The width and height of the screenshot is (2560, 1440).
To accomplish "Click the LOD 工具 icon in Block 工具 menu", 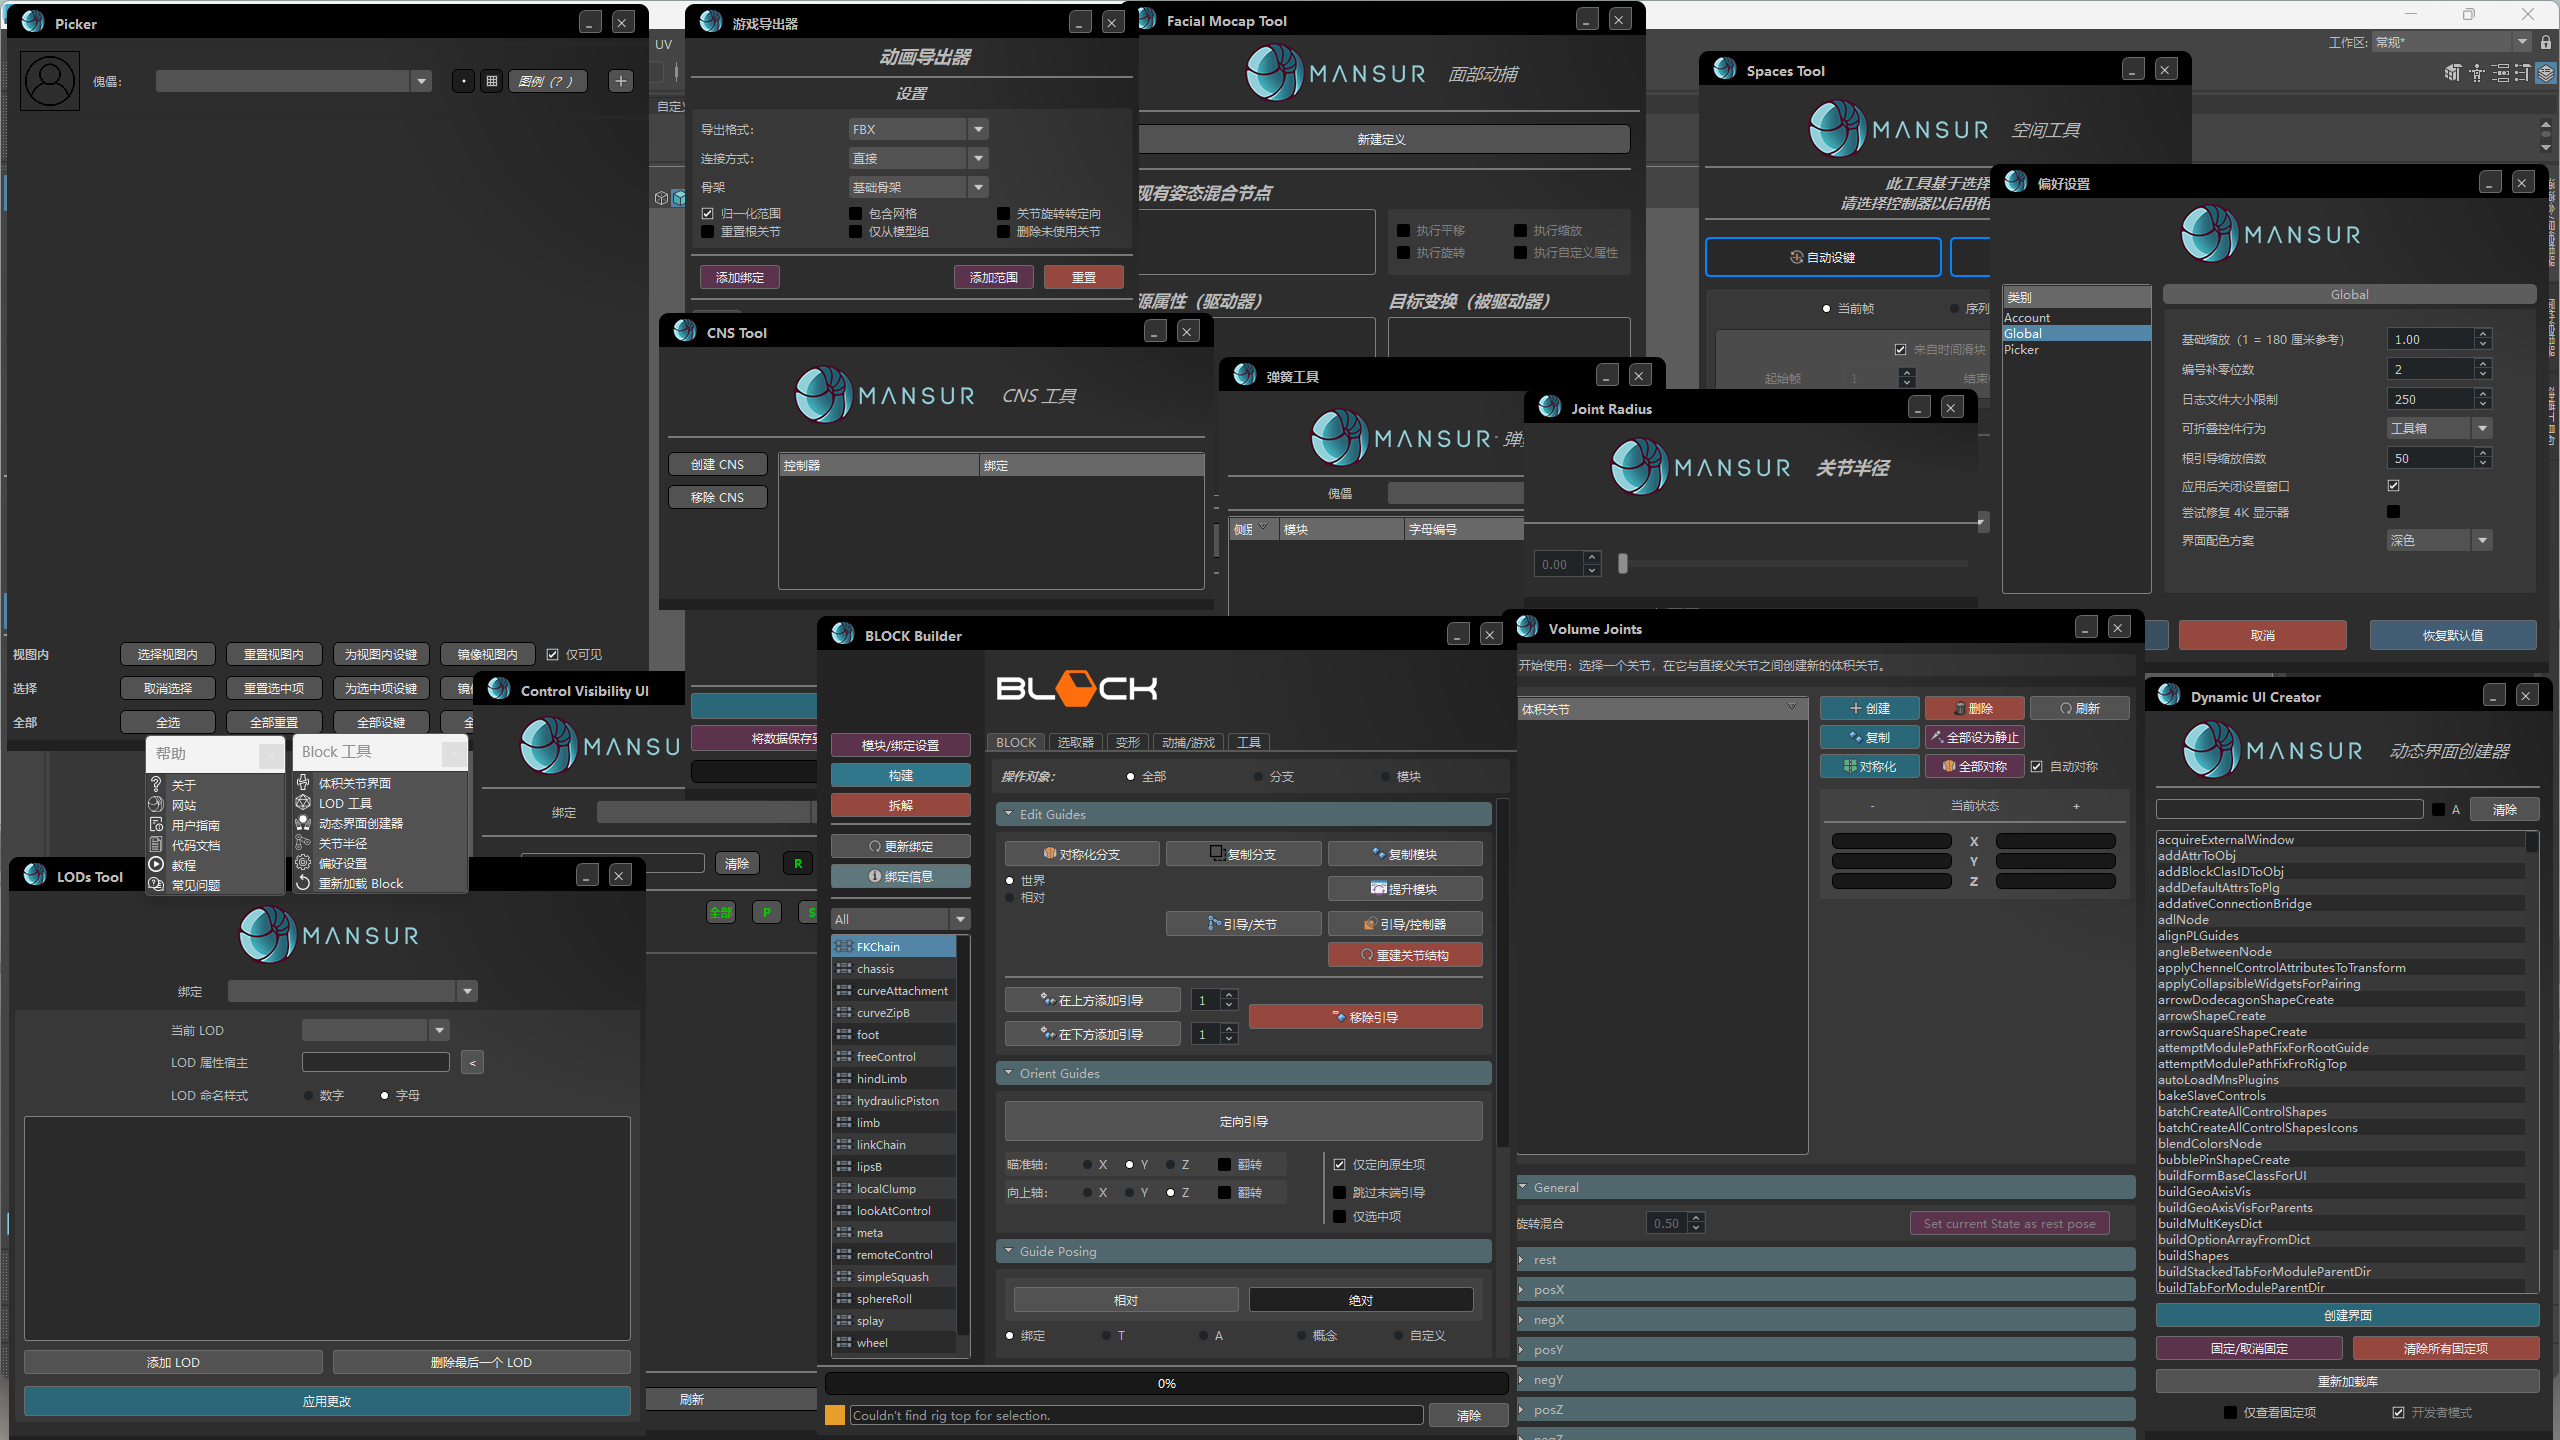I will point(303,803).
